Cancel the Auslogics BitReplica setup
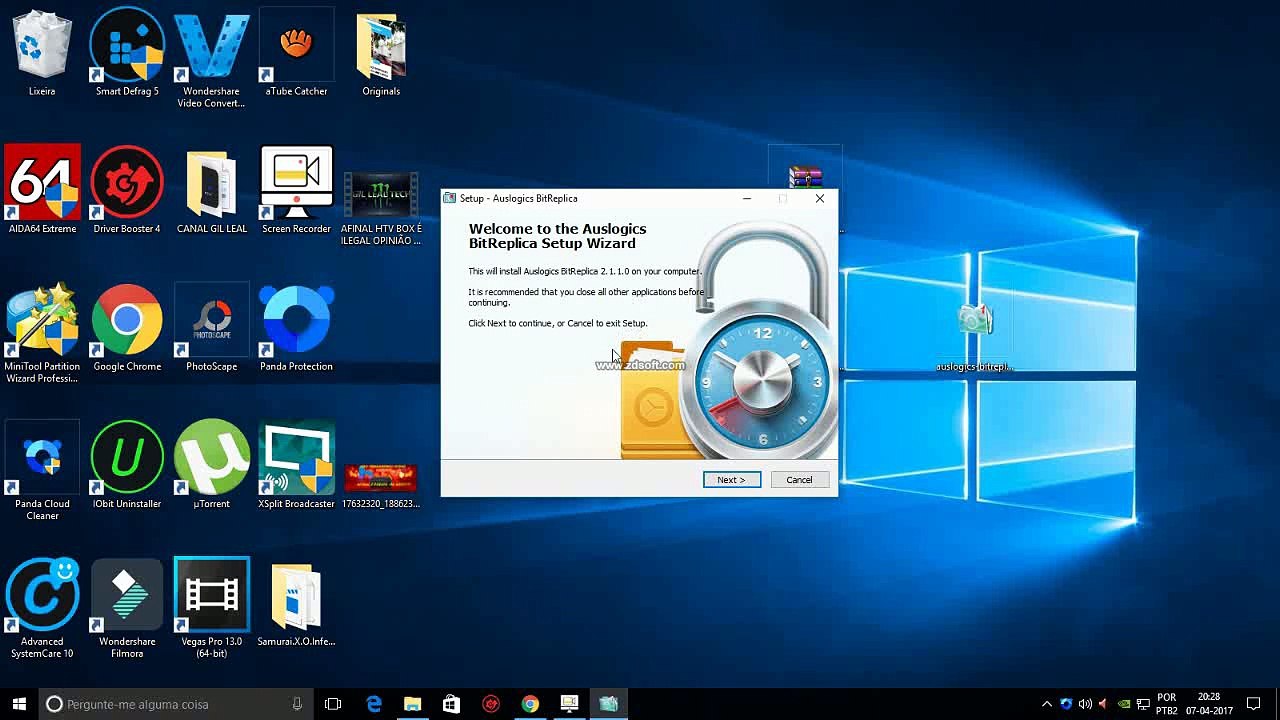Image resolution: width=1280 pixels, height=720 pixels. coord(799,480)
